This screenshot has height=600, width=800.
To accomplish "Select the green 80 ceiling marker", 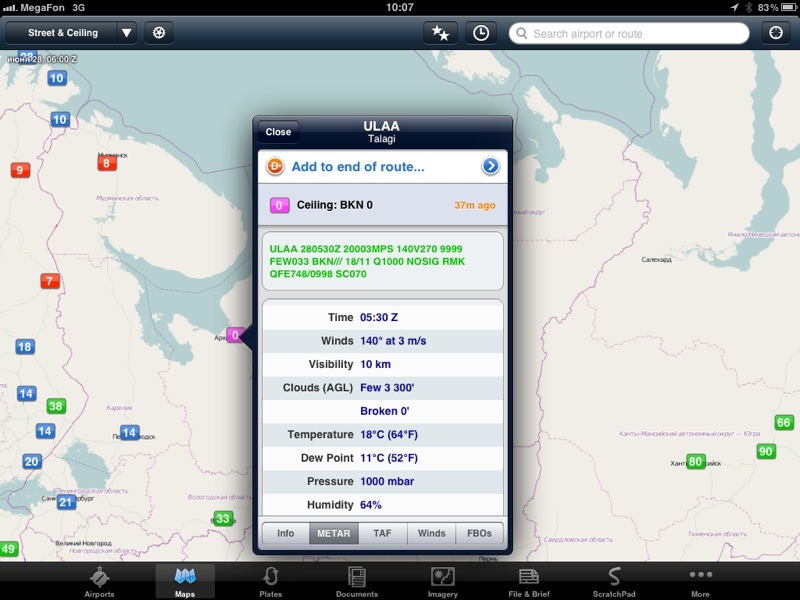I will [x=695, y=462].
